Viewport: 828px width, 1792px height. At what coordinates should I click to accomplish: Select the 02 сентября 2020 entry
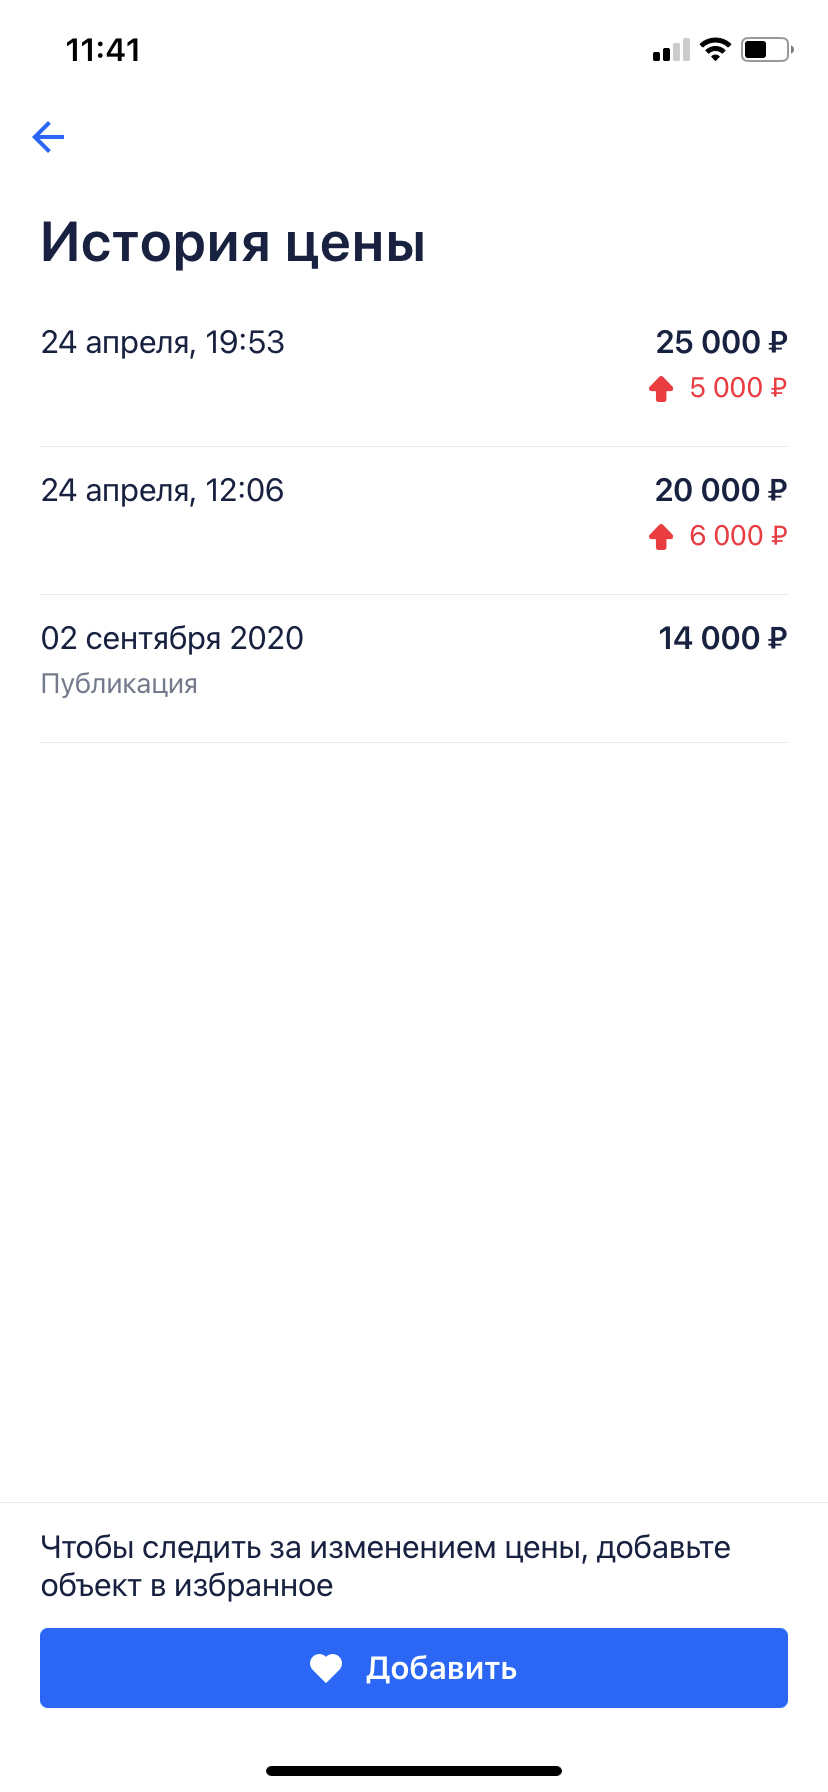click(x=172, y=639)
